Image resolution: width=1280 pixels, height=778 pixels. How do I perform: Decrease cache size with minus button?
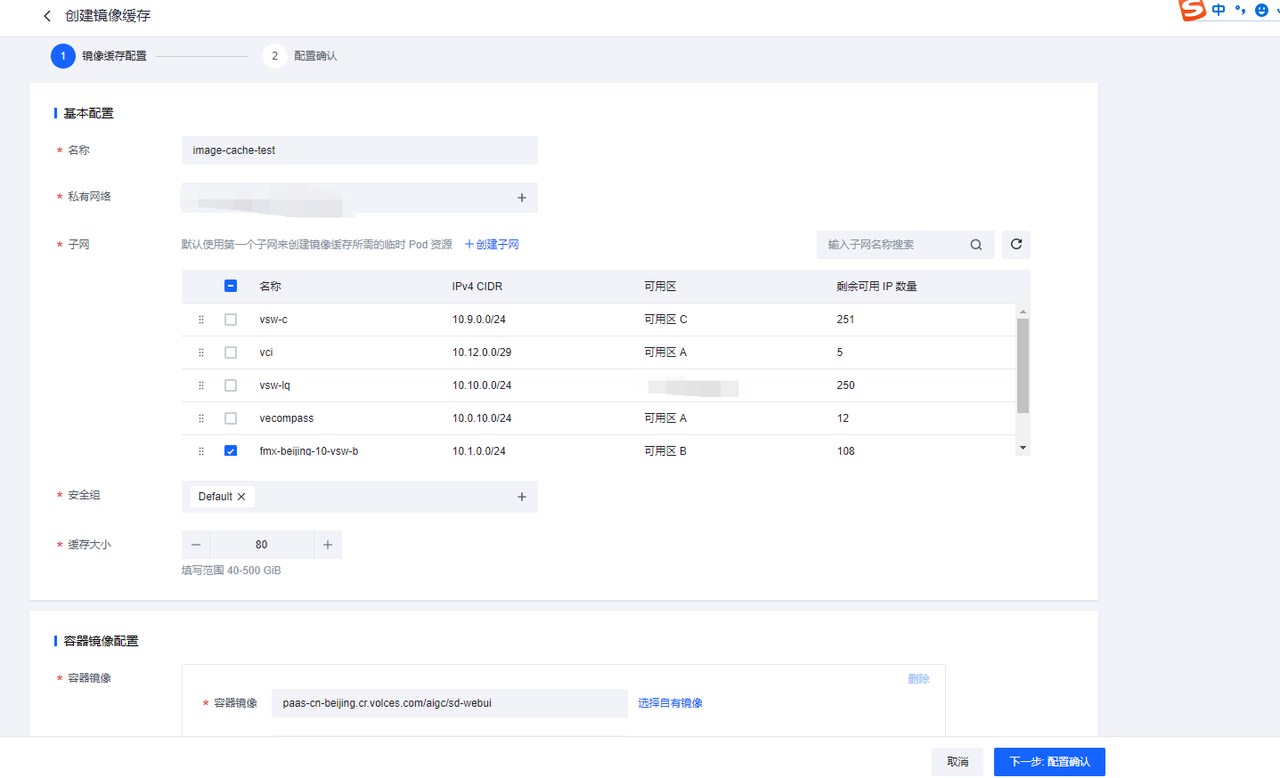[x=196, y=545]
